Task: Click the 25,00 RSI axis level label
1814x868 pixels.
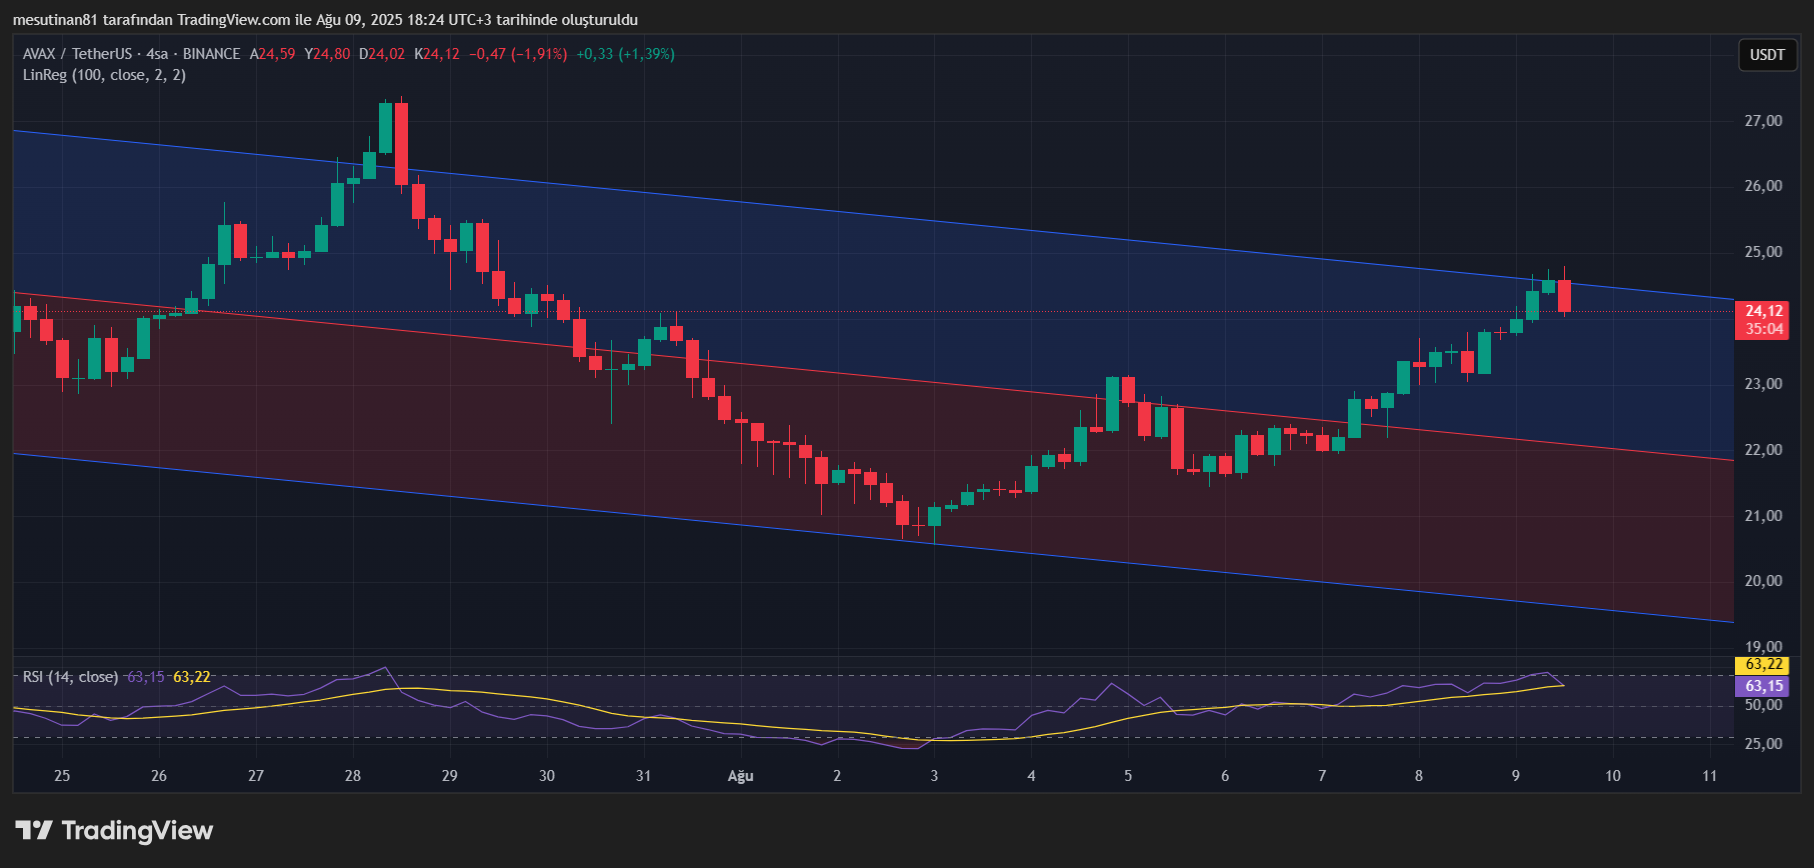Action: [x=1763, y=744]
